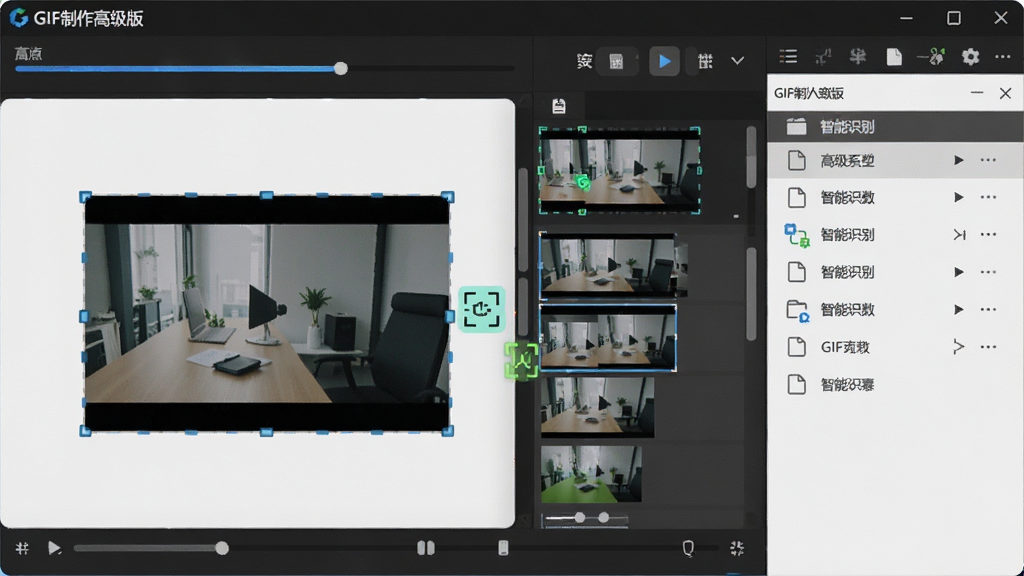Viewport: 1024px width, 576px height.
Task: Click the save icon above the frame thumbnails
Action: 558,106
